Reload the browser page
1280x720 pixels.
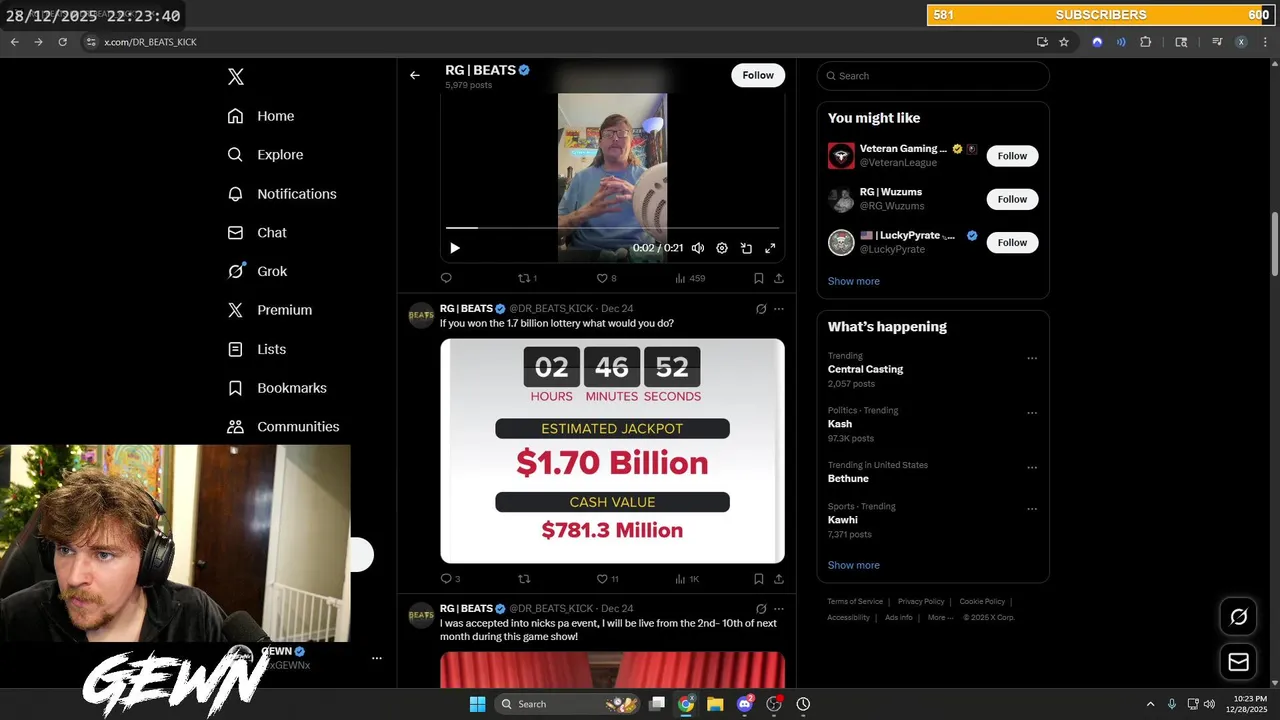coord(62,42)
